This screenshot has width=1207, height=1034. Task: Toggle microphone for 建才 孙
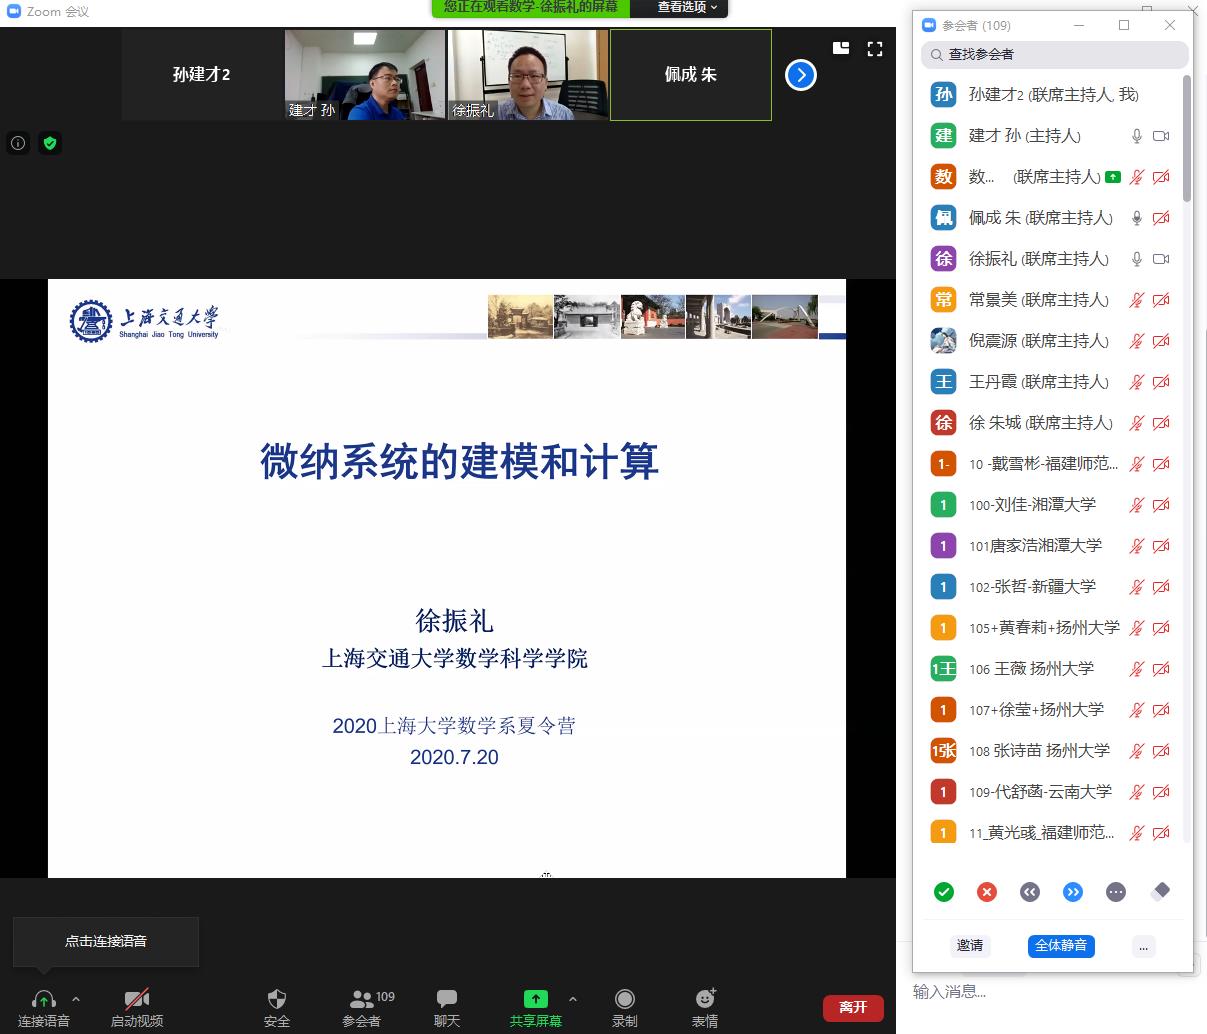(x=1136, y=136)
